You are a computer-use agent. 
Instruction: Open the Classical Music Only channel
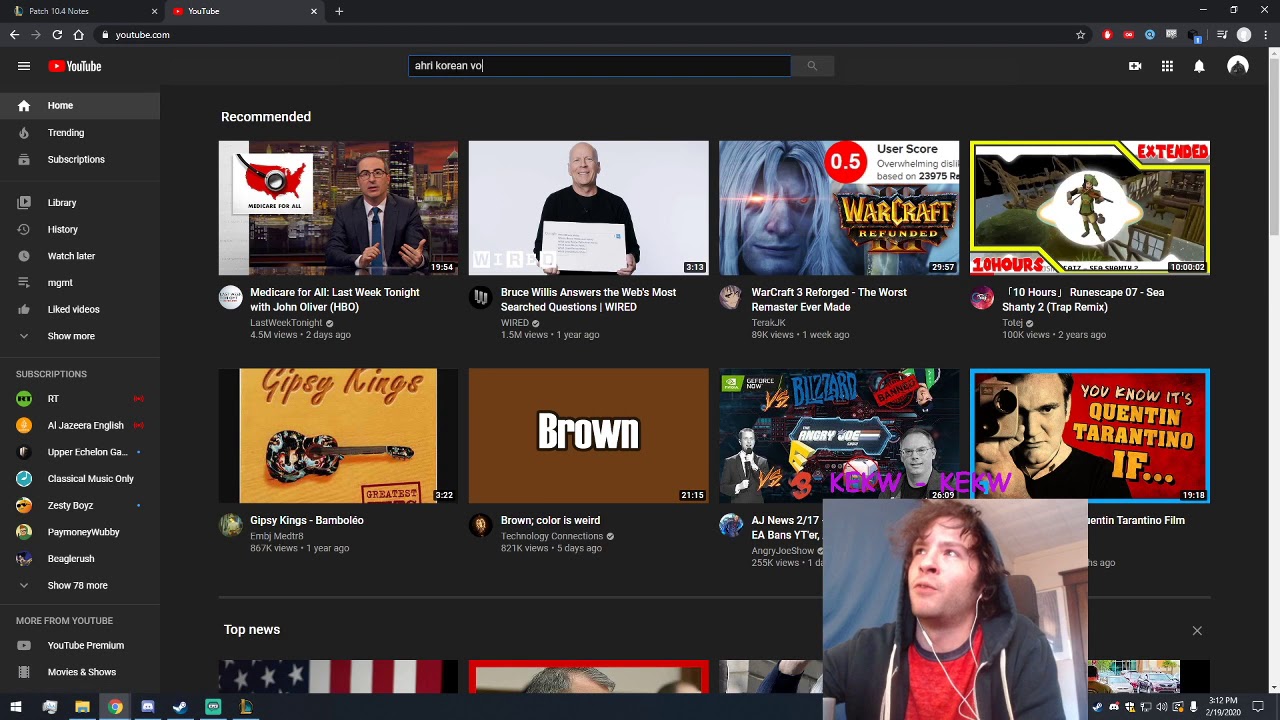[x=80, y=479]
